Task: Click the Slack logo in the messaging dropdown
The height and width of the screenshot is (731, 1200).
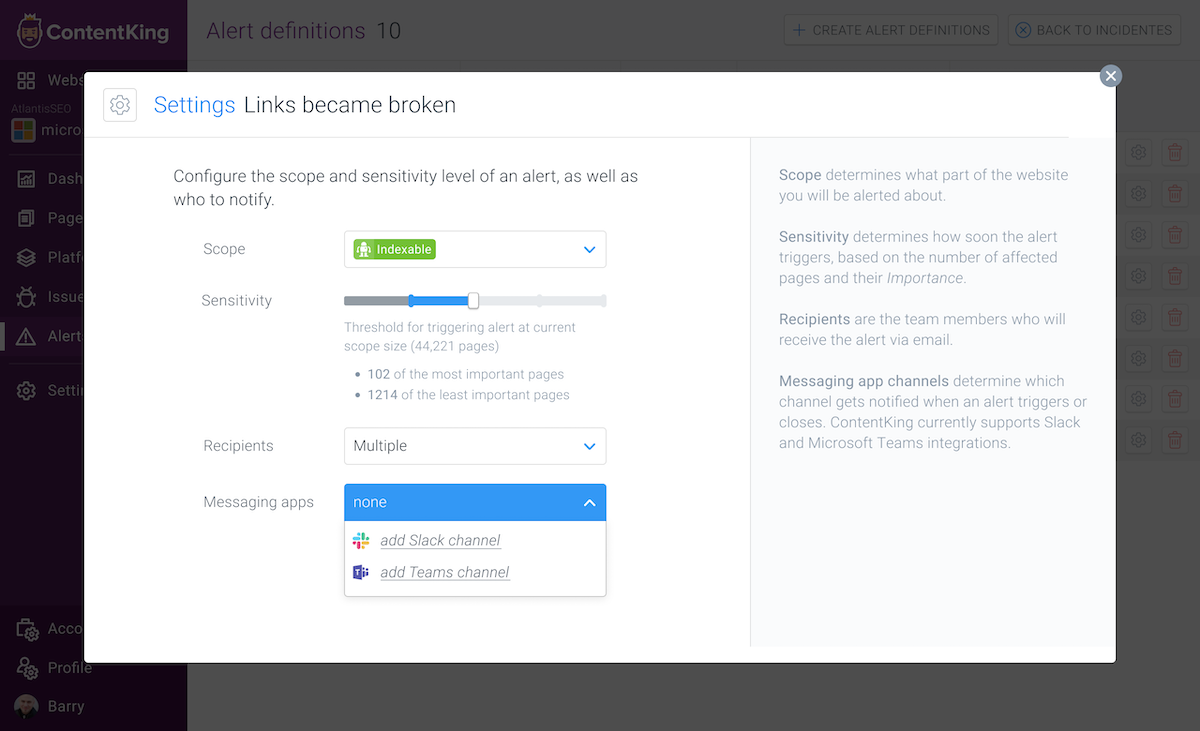Action: tap(361, 540)
